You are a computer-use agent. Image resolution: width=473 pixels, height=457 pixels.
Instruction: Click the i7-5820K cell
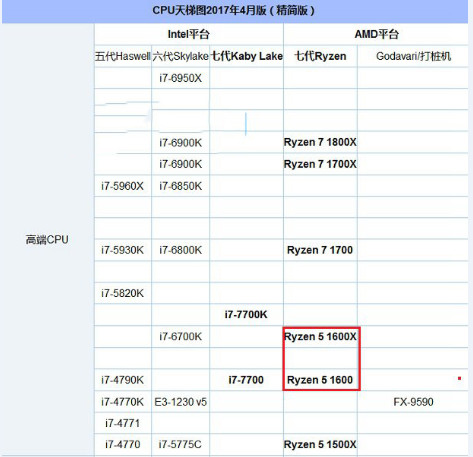[122, 293]
